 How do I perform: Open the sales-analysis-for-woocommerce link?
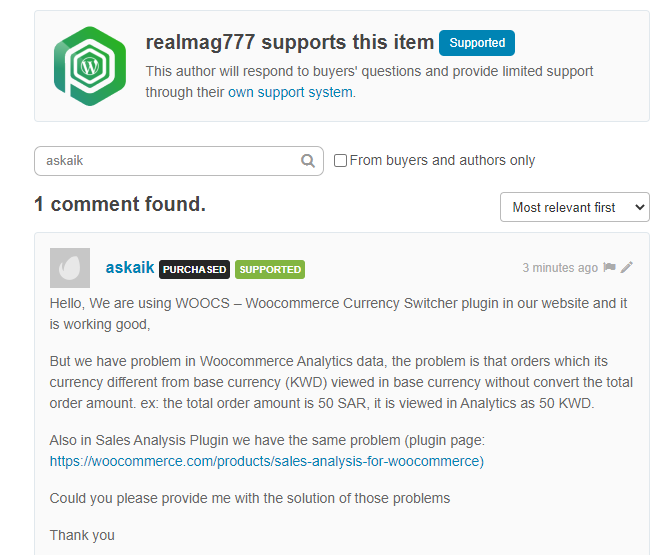(267, 461)
